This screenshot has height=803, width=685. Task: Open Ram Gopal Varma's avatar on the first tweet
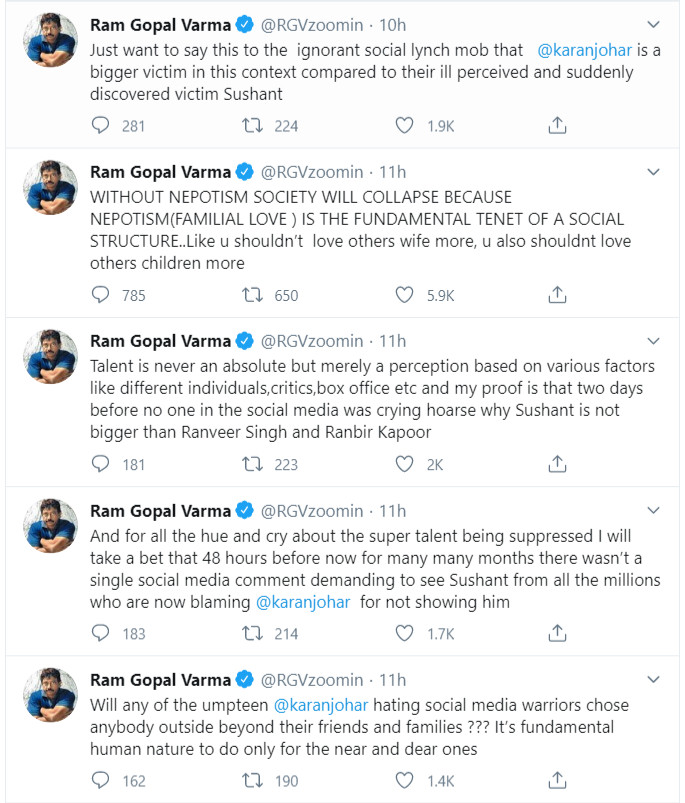tap(51, 40)
